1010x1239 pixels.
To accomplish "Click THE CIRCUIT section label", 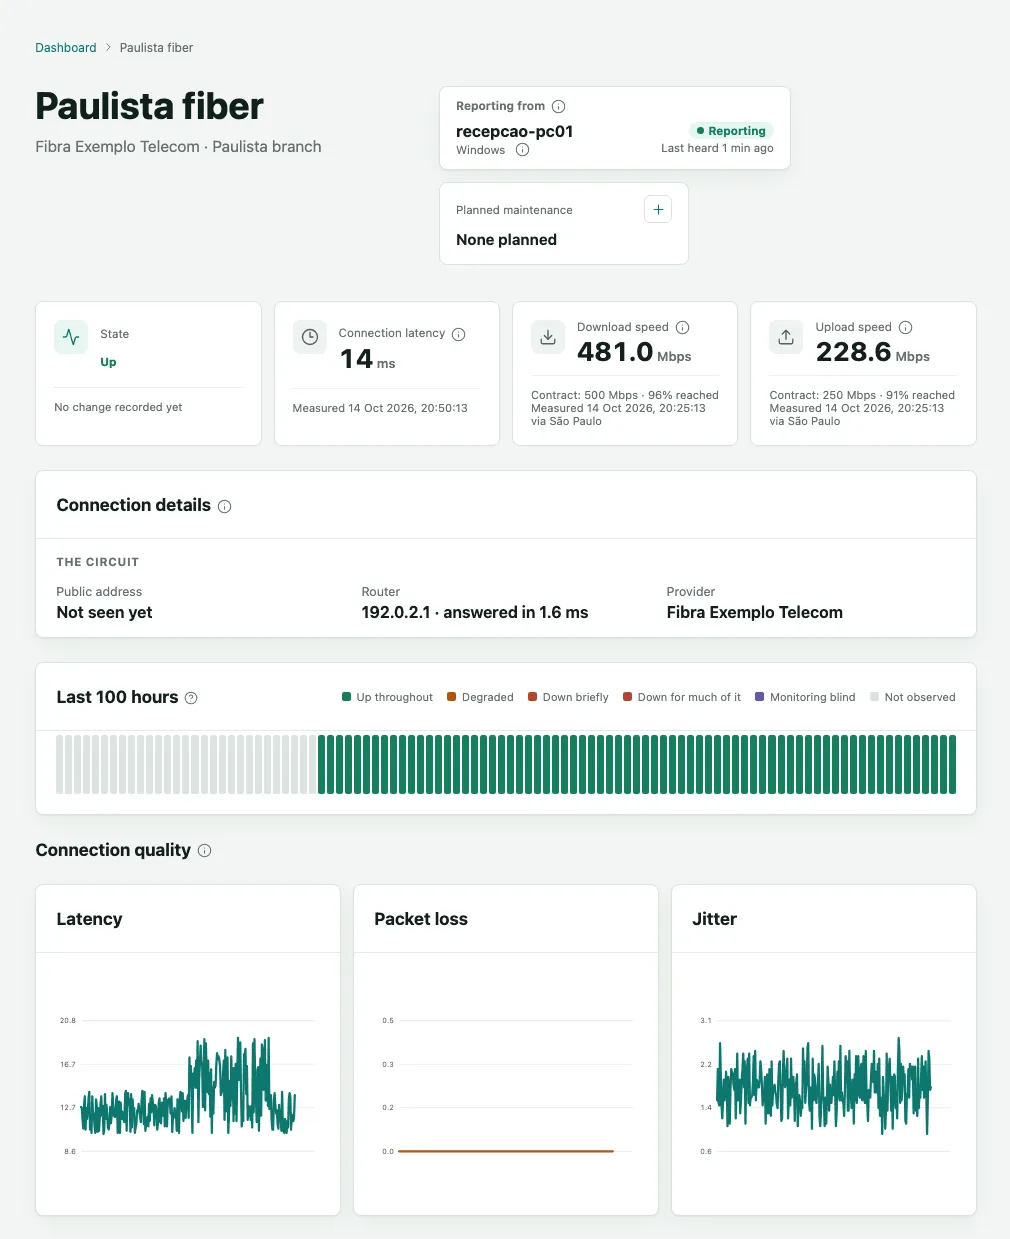I will click(98, 562).
